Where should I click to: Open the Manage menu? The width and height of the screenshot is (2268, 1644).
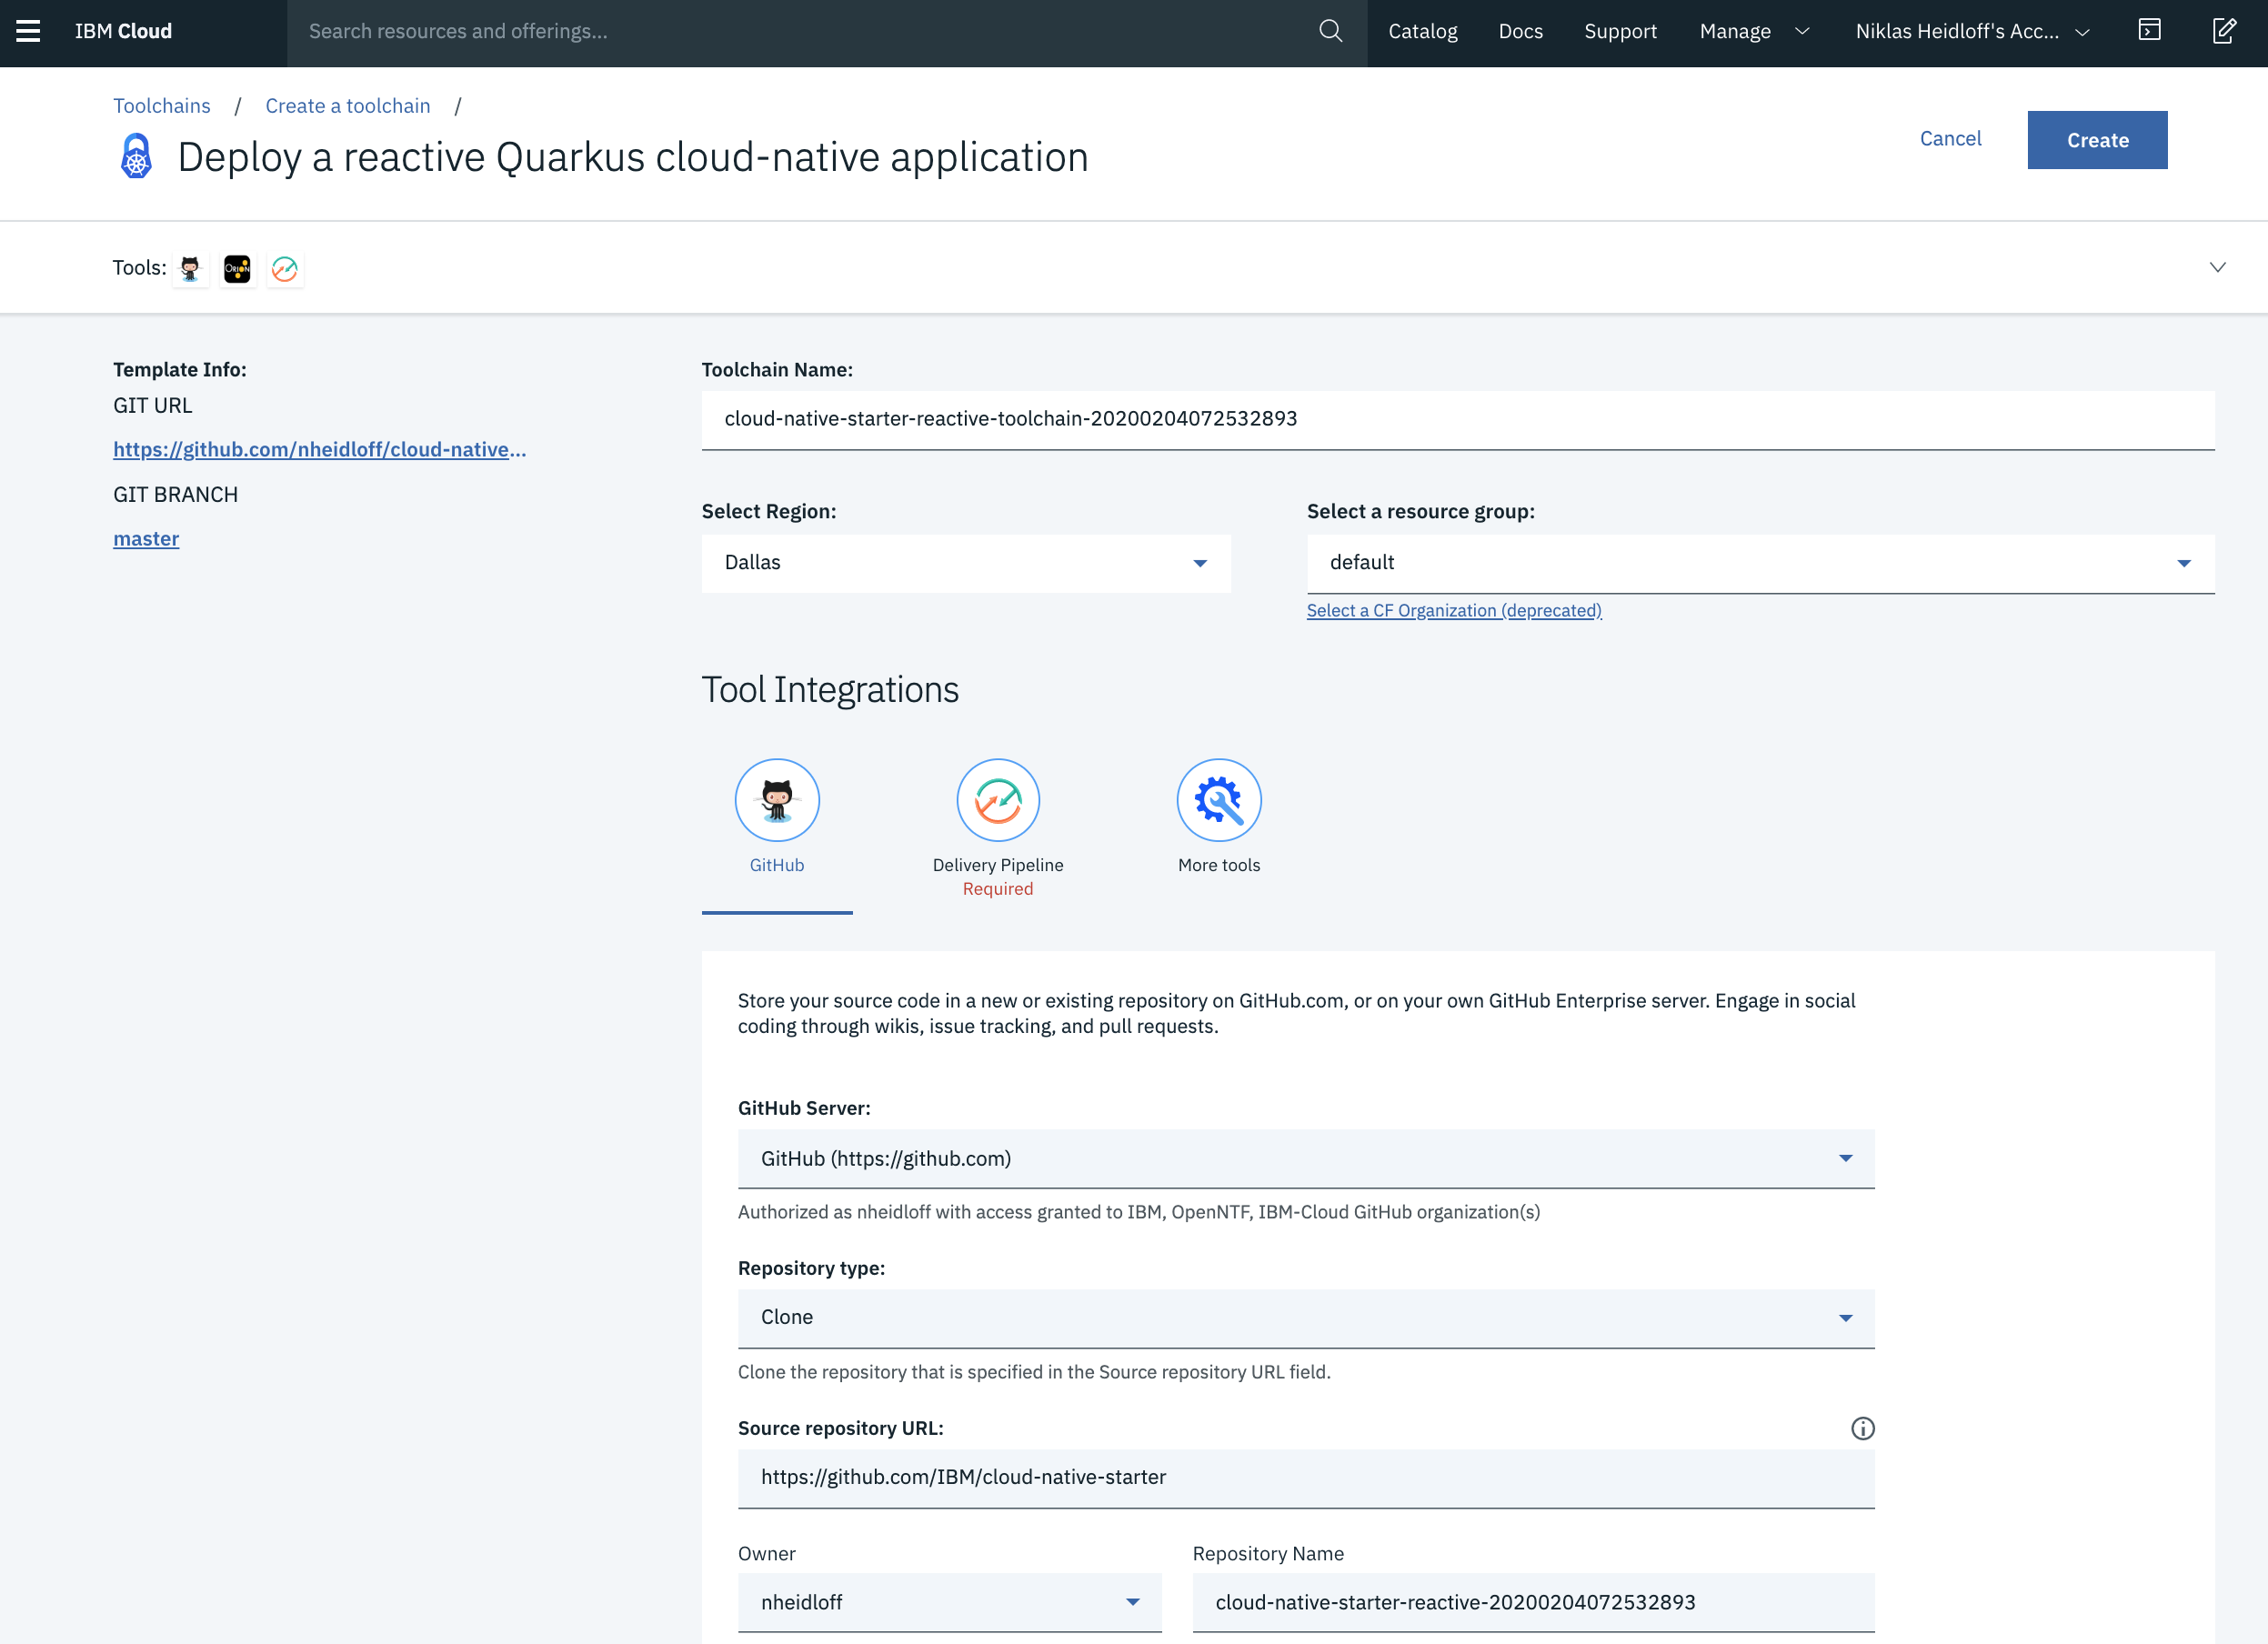coord(1753,31)
